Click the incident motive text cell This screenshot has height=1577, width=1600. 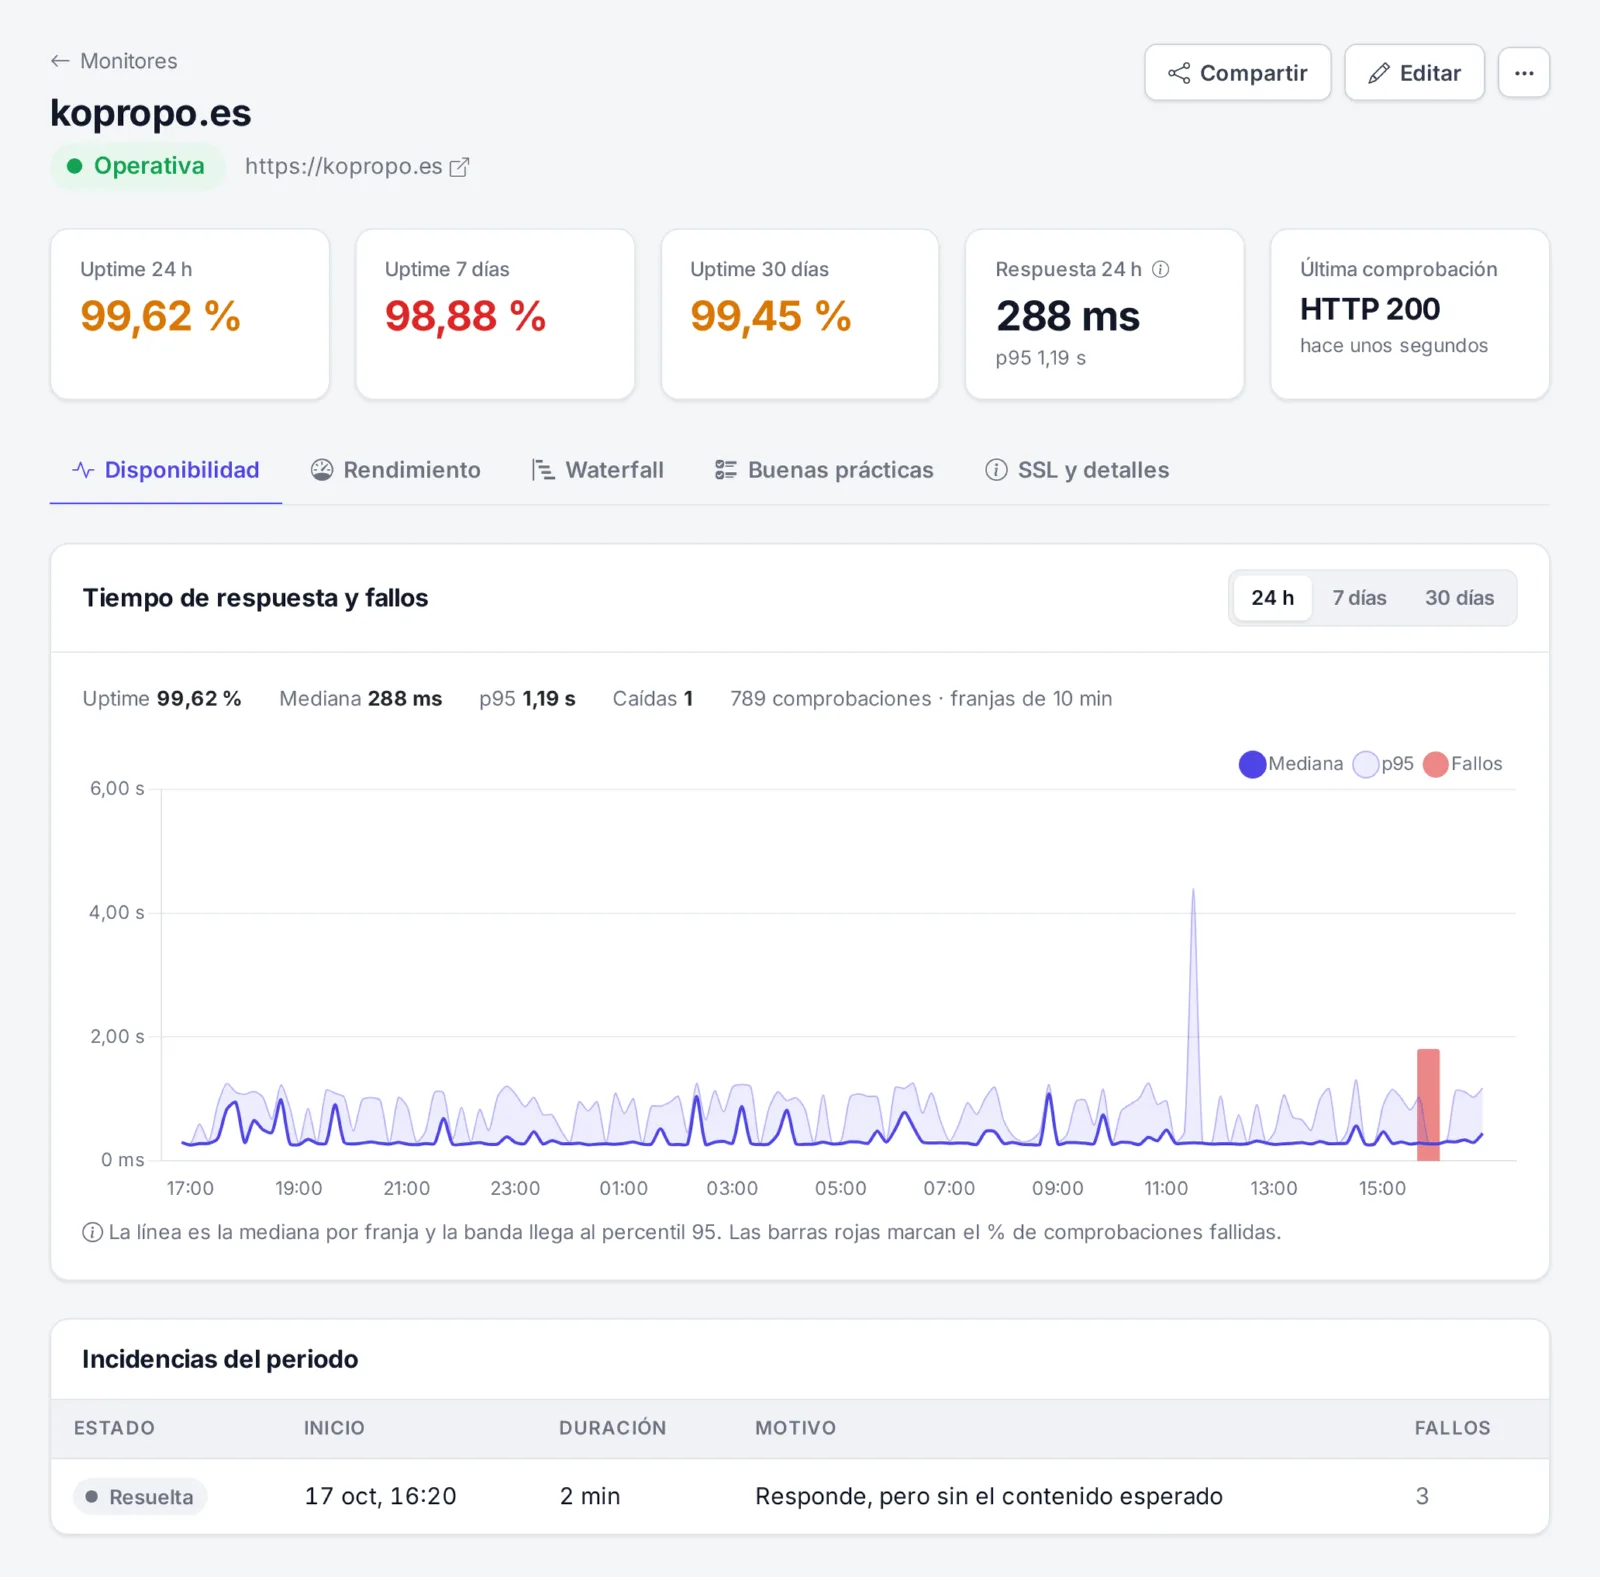989,1497
